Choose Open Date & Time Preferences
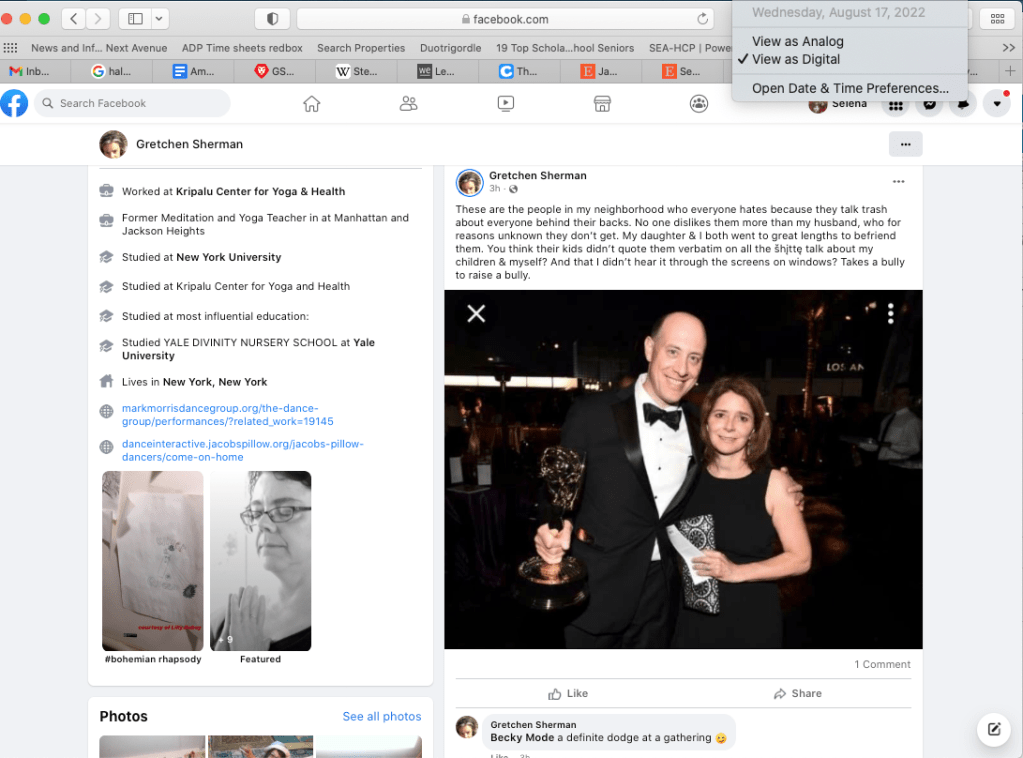1023x758 pixels. [850, 88]
